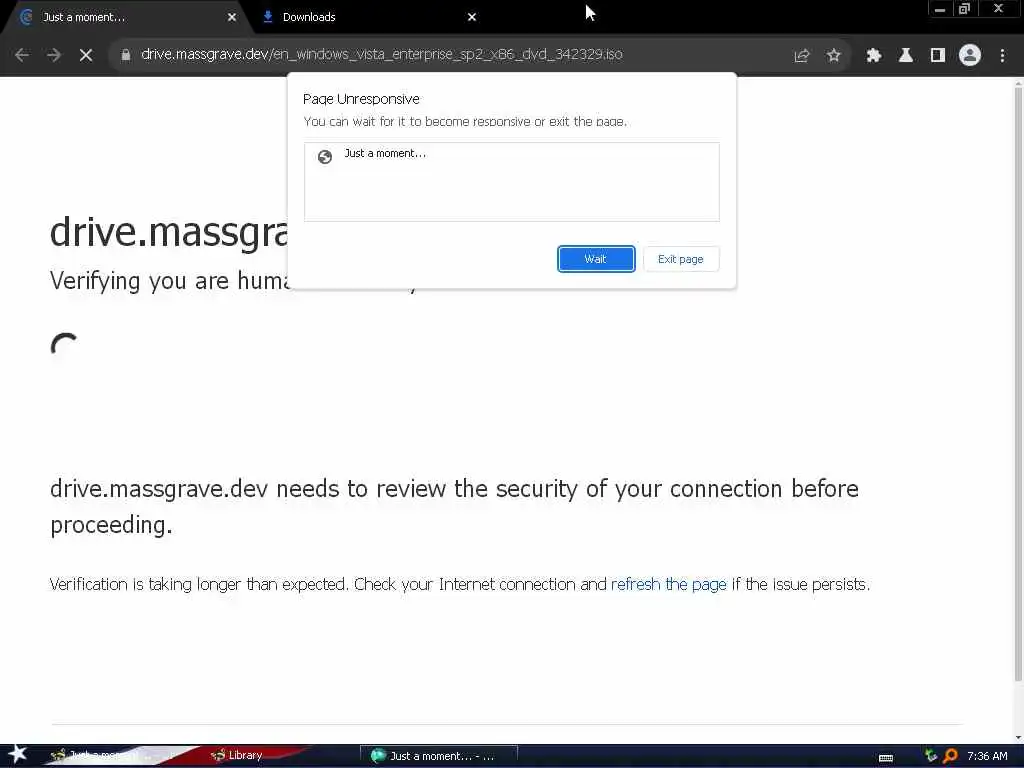
Task: Open the Extensions puzzle icon
Action: (873, 56)
